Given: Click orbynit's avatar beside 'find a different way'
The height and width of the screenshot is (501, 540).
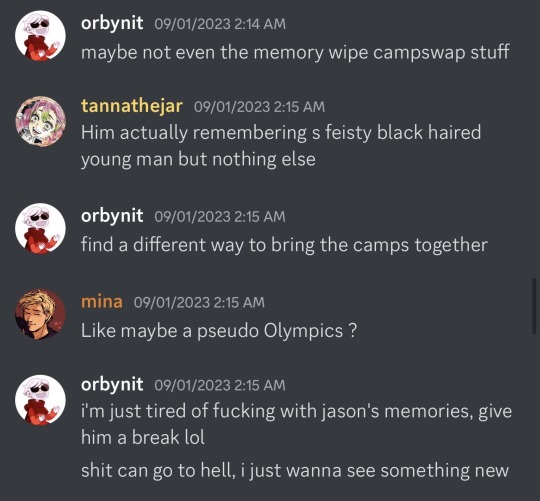Looking at the screenshot, I should point(40,228).
